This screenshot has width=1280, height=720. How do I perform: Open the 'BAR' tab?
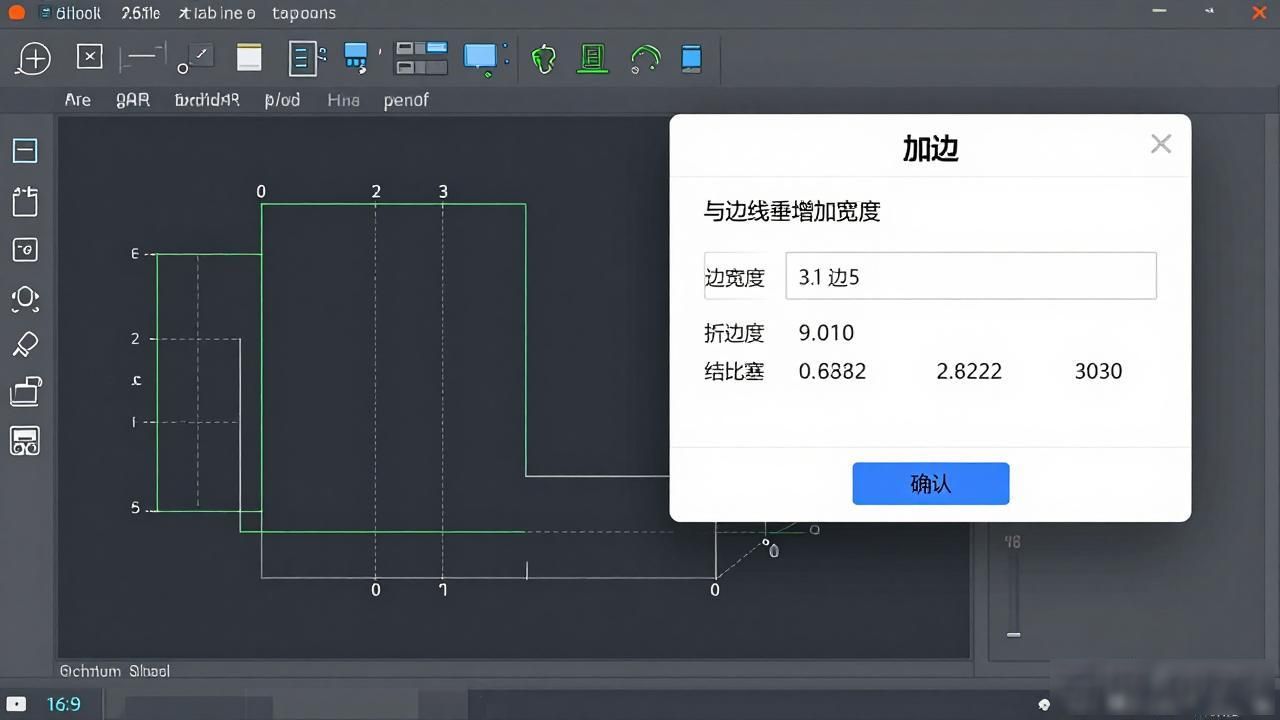133,100
